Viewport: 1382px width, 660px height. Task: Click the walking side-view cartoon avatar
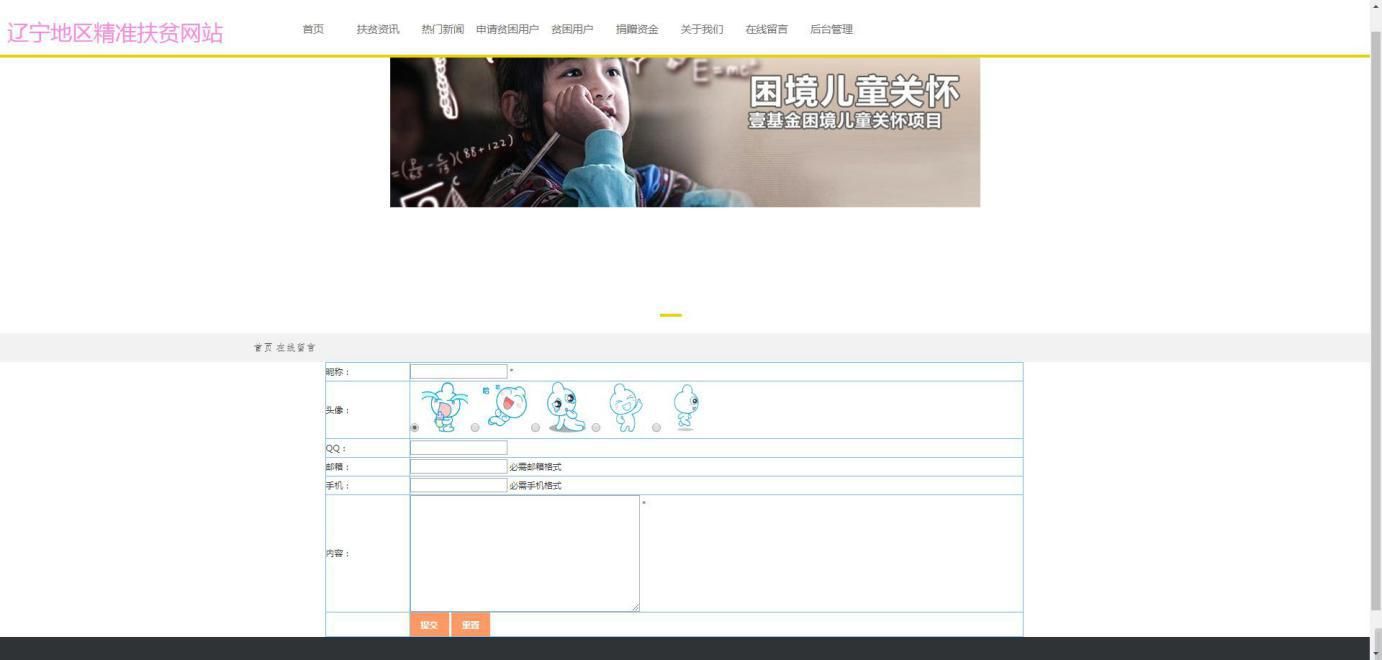click(686, 407)
